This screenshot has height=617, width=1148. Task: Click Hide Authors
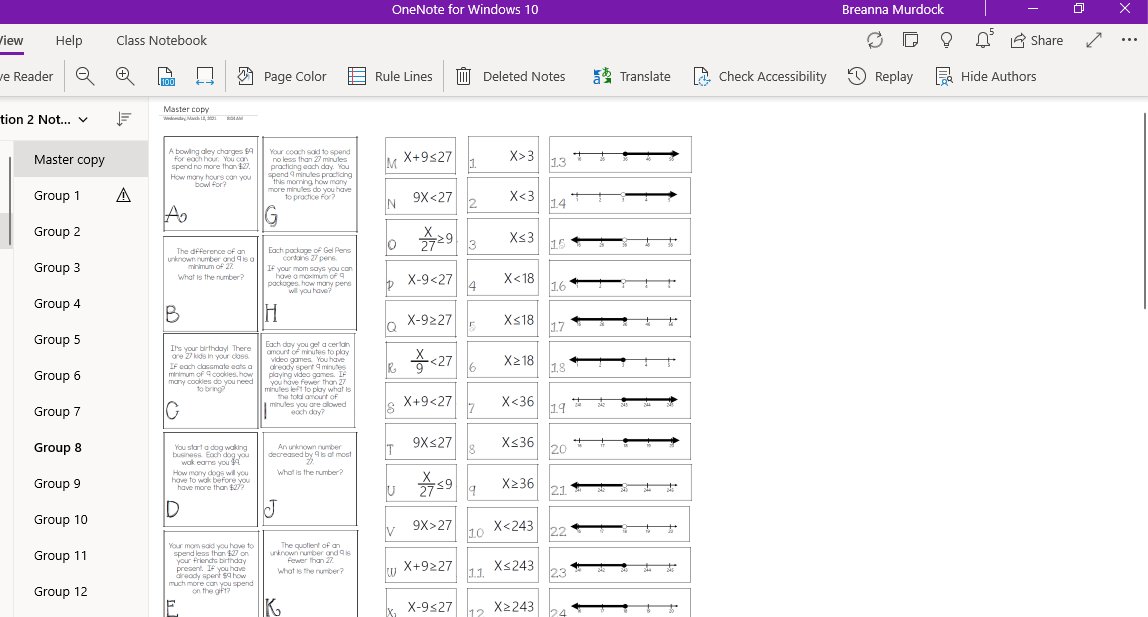pos(985,76)
